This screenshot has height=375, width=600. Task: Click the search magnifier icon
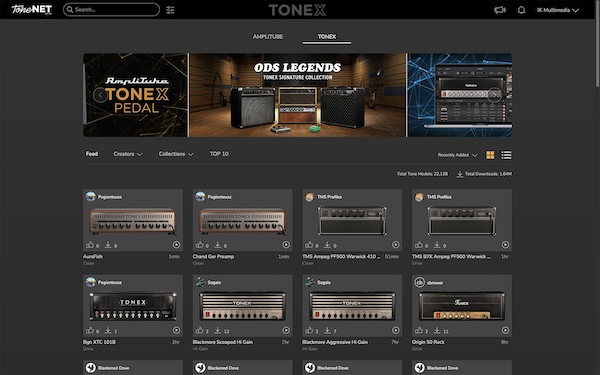point(70,10)
